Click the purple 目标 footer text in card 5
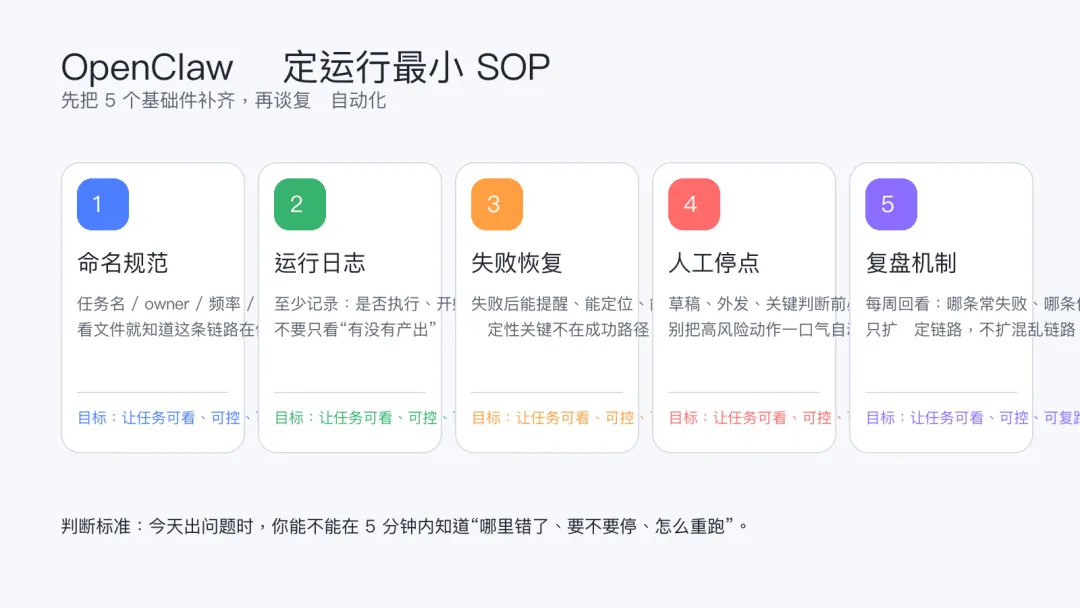Image resolution: width=1080 pixels, height=608 pixels. 948,418
